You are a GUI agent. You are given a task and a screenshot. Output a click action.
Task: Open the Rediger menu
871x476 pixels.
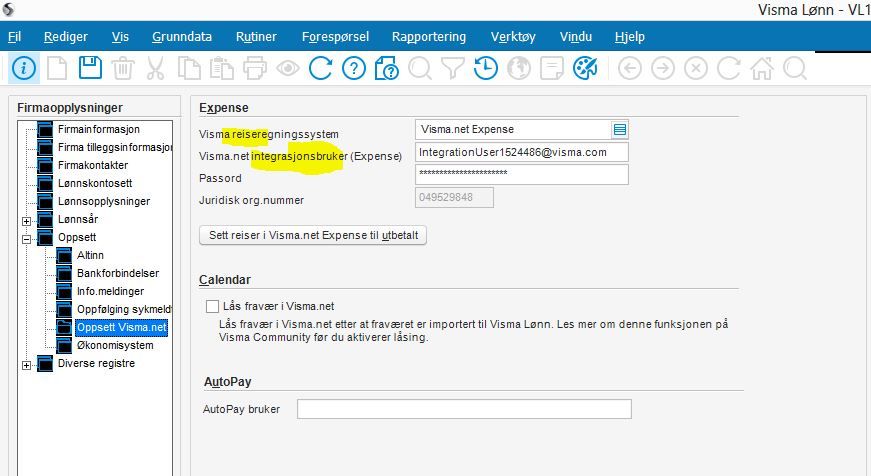coord(66,37)
